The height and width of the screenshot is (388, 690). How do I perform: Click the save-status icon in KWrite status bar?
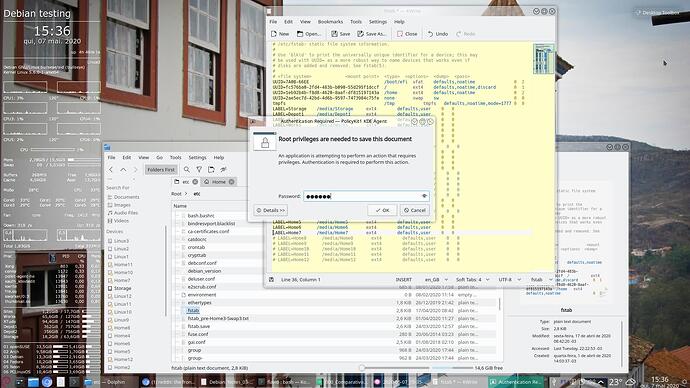pyautogui.click(x=272, y=280)
